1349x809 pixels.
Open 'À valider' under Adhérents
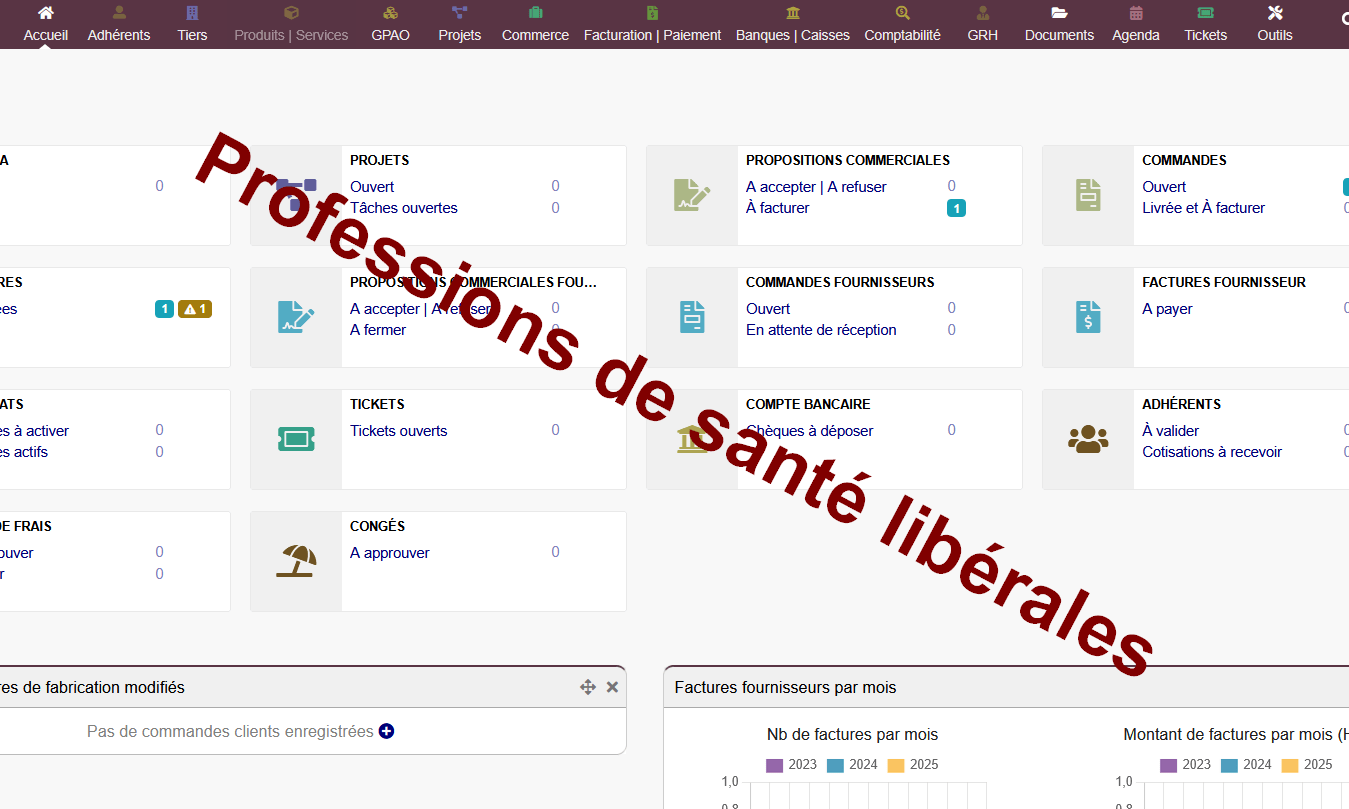[1170, 431]
